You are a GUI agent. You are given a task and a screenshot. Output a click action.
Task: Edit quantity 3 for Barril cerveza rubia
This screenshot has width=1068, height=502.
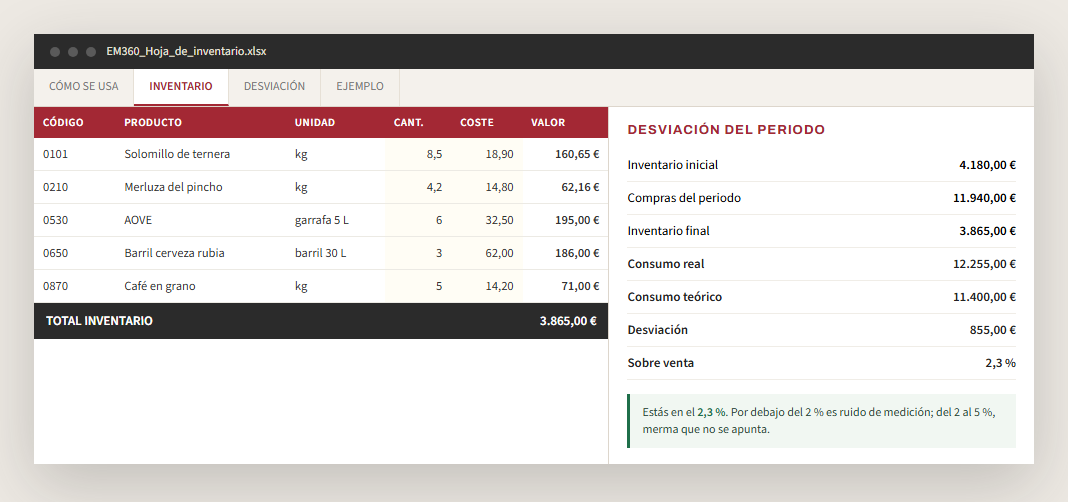point(418,253)
